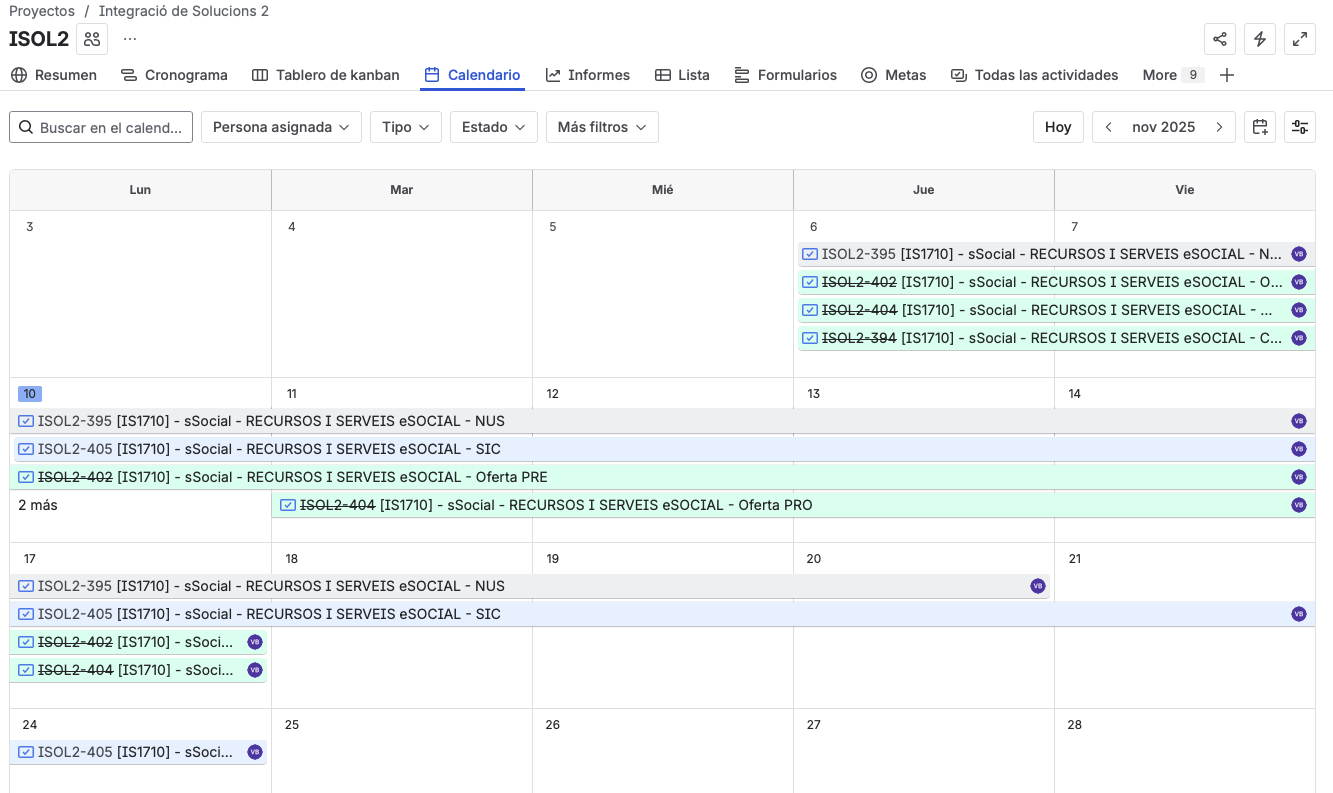Open the team members icon beside ISOL2
The width and height of the screenshot is (1333, 793).
[x=92, y=39]
